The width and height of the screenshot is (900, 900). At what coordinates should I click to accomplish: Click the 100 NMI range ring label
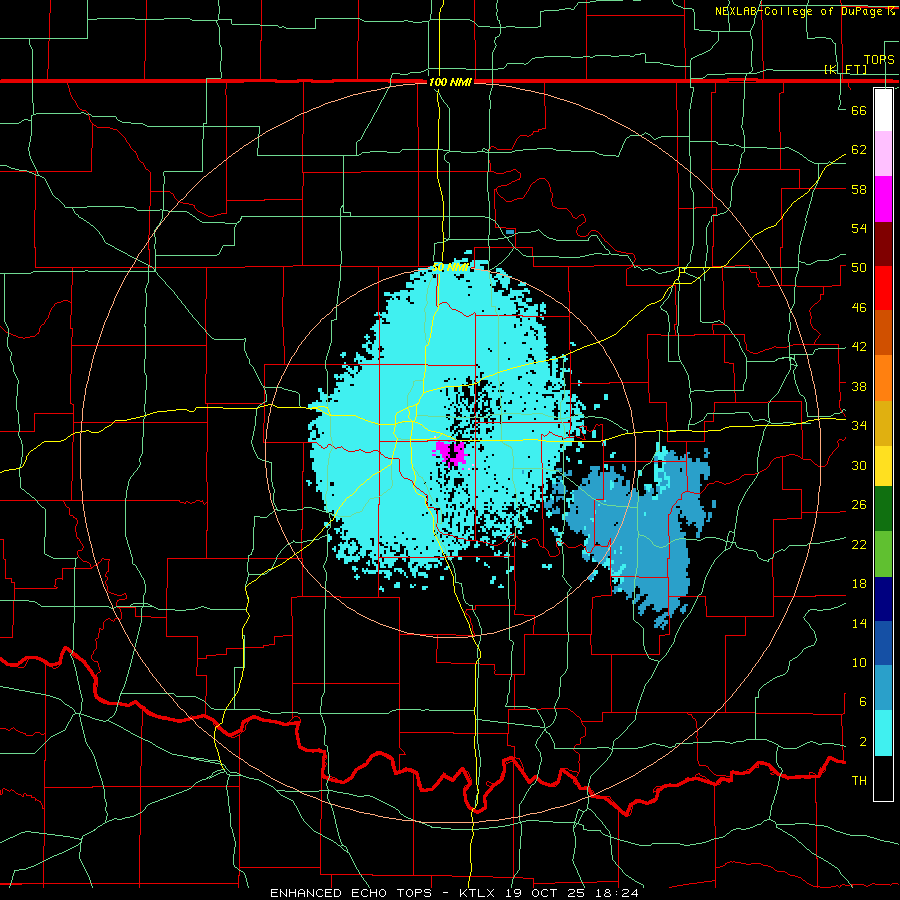450,82
